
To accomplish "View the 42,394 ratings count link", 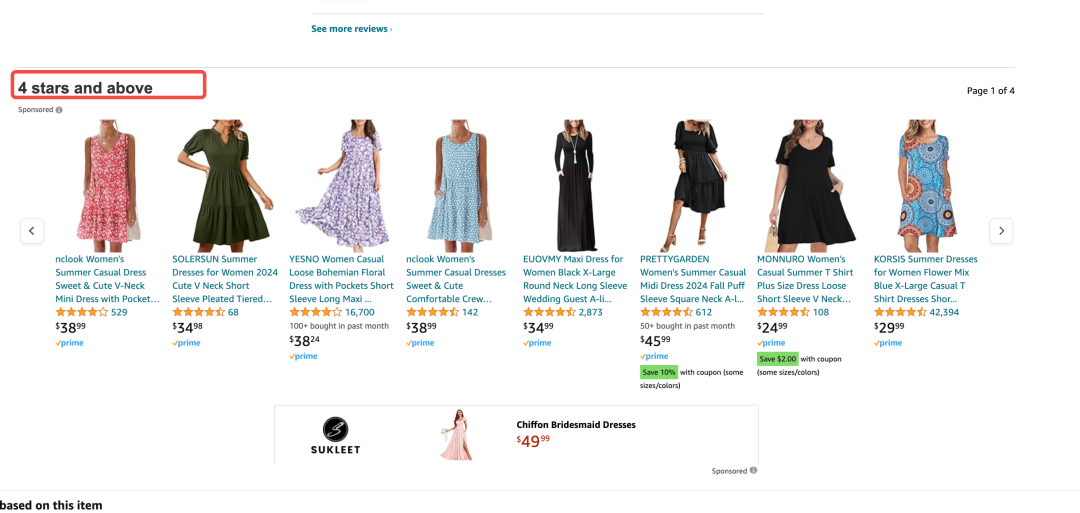I will pos(943,312).
